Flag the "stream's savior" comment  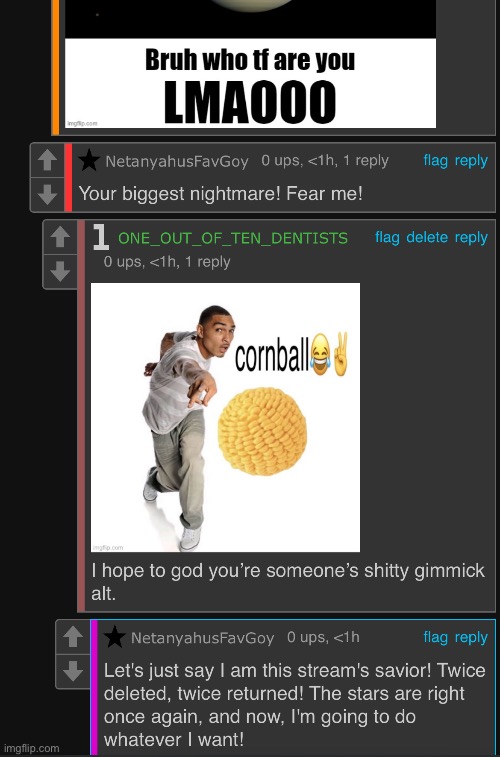click(435, 637)
